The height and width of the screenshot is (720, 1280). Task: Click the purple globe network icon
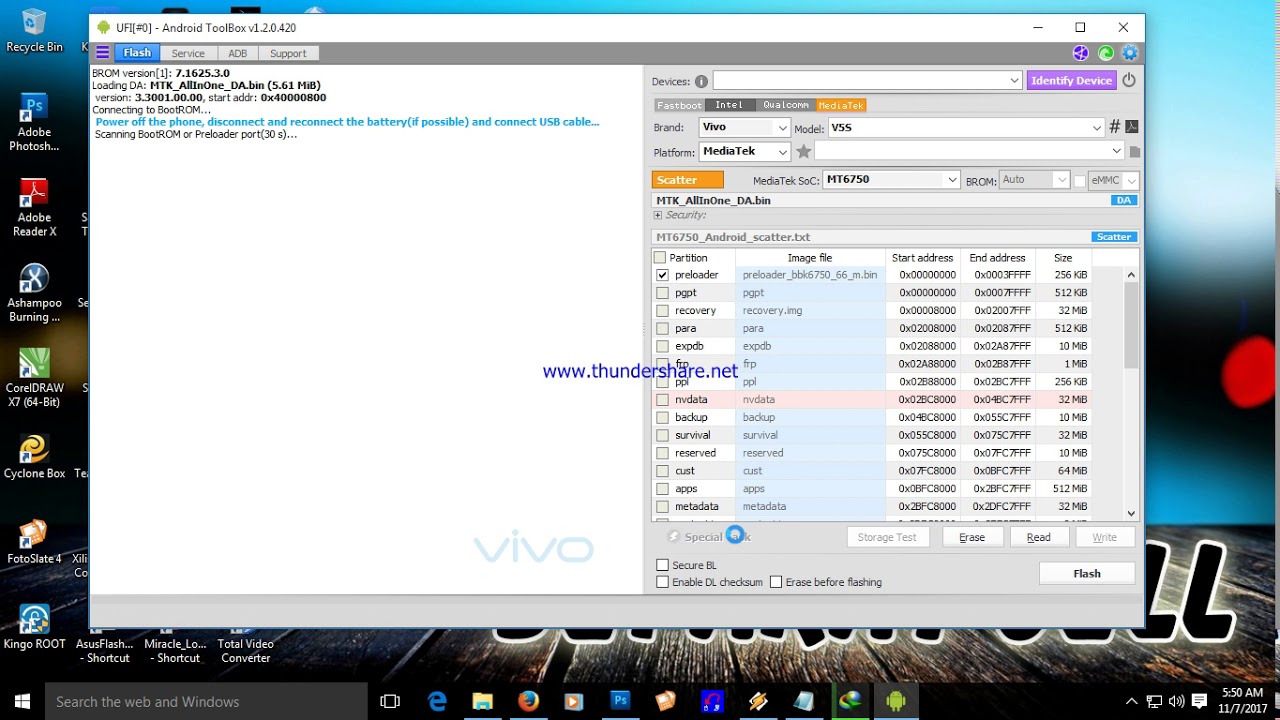tap(1081, 53)
